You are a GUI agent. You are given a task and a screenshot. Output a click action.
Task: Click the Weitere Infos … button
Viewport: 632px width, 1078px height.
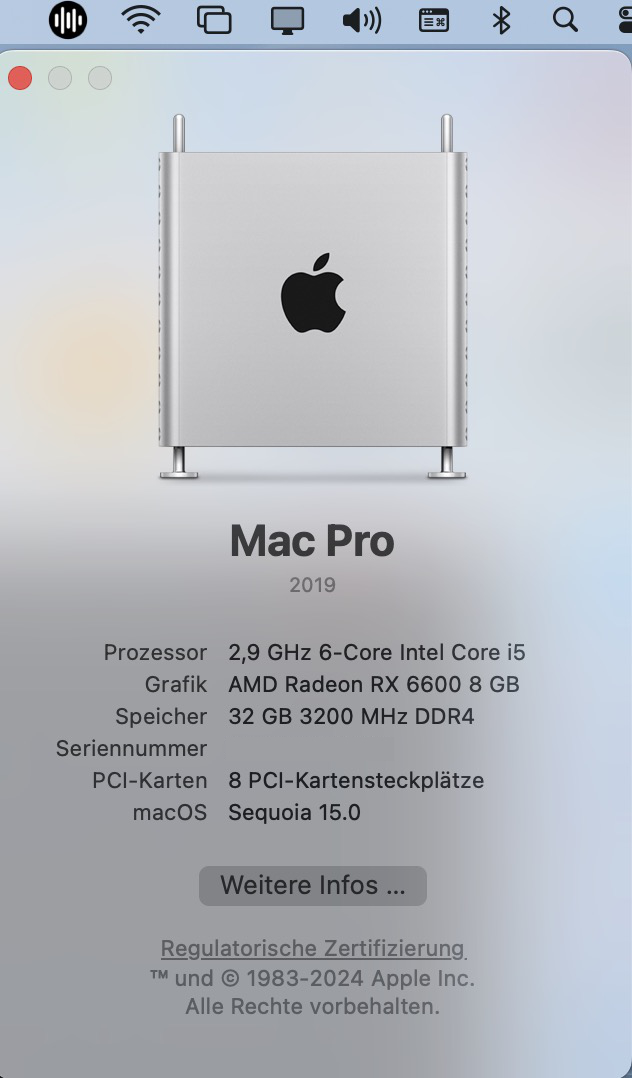(x=313, y=886)
